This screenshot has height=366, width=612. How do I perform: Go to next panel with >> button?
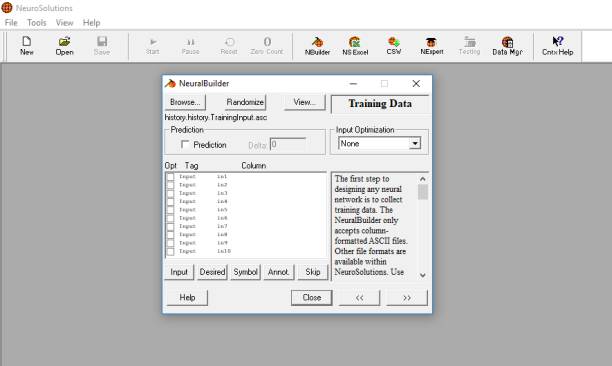[407, 298]
